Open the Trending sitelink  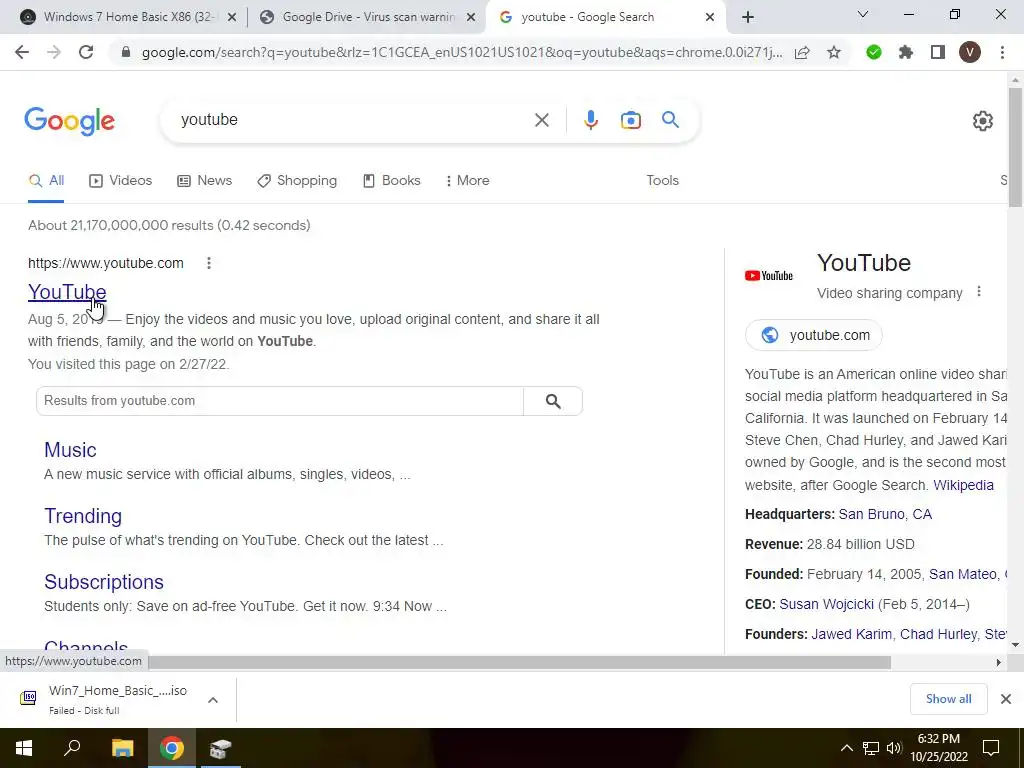coord(83,516)
